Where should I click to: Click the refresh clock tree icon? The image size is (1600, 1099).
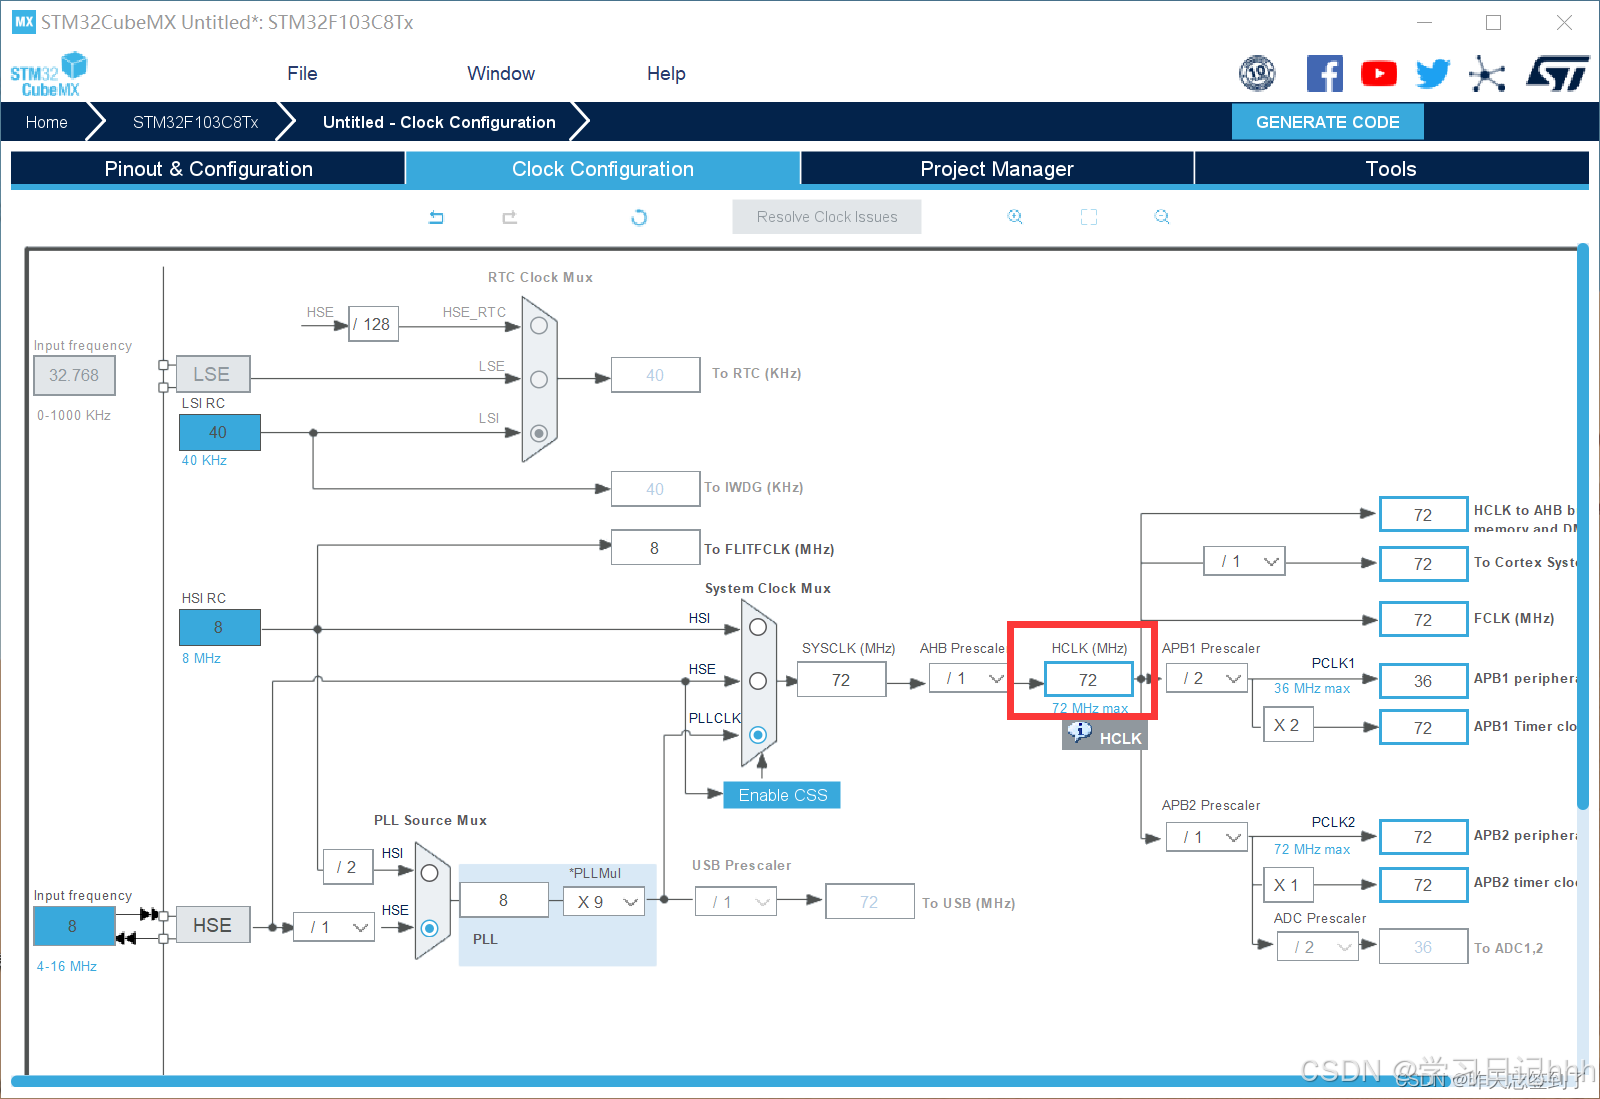pyautogui.click(x=639, y=217)
